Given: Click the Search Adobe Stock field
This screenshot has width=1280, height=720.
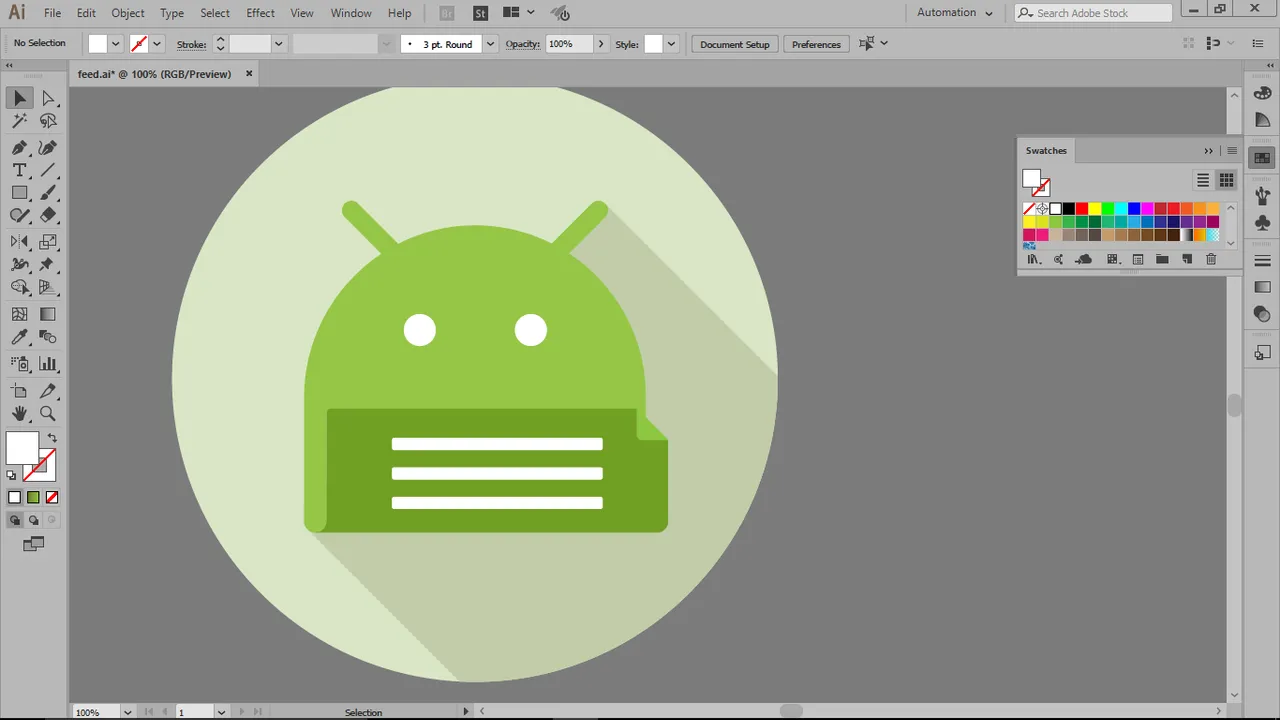Looking at the screenshot, I should (1093, 13).
